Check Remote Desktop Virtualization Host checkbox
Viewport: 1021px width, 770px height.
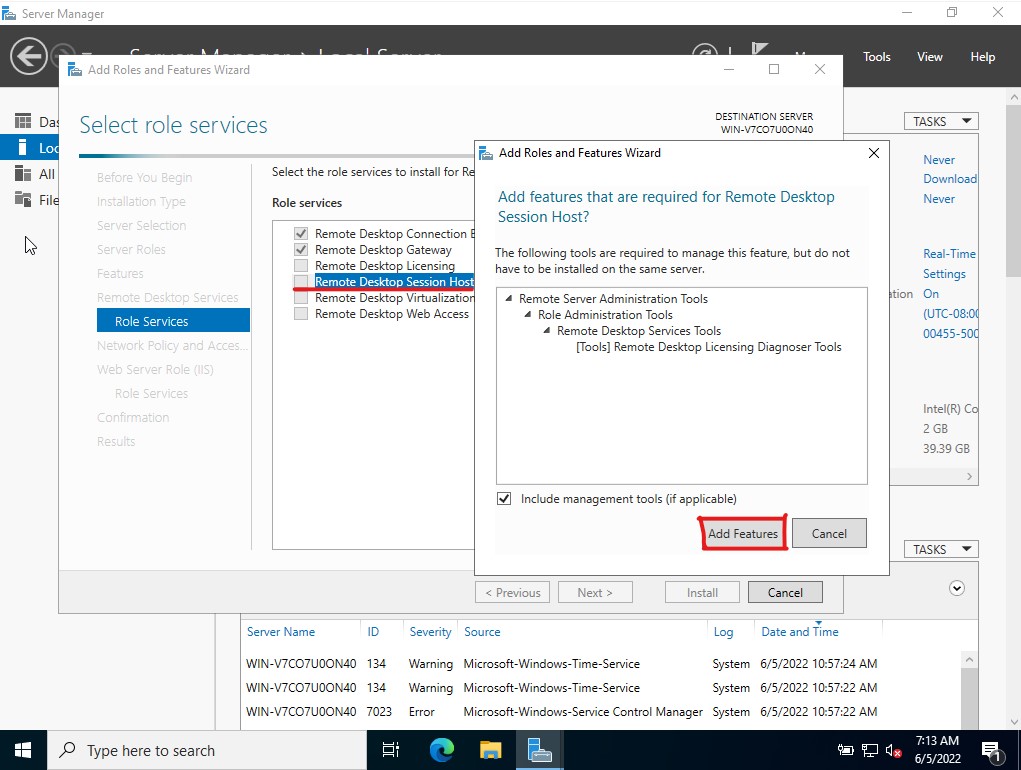301,297
